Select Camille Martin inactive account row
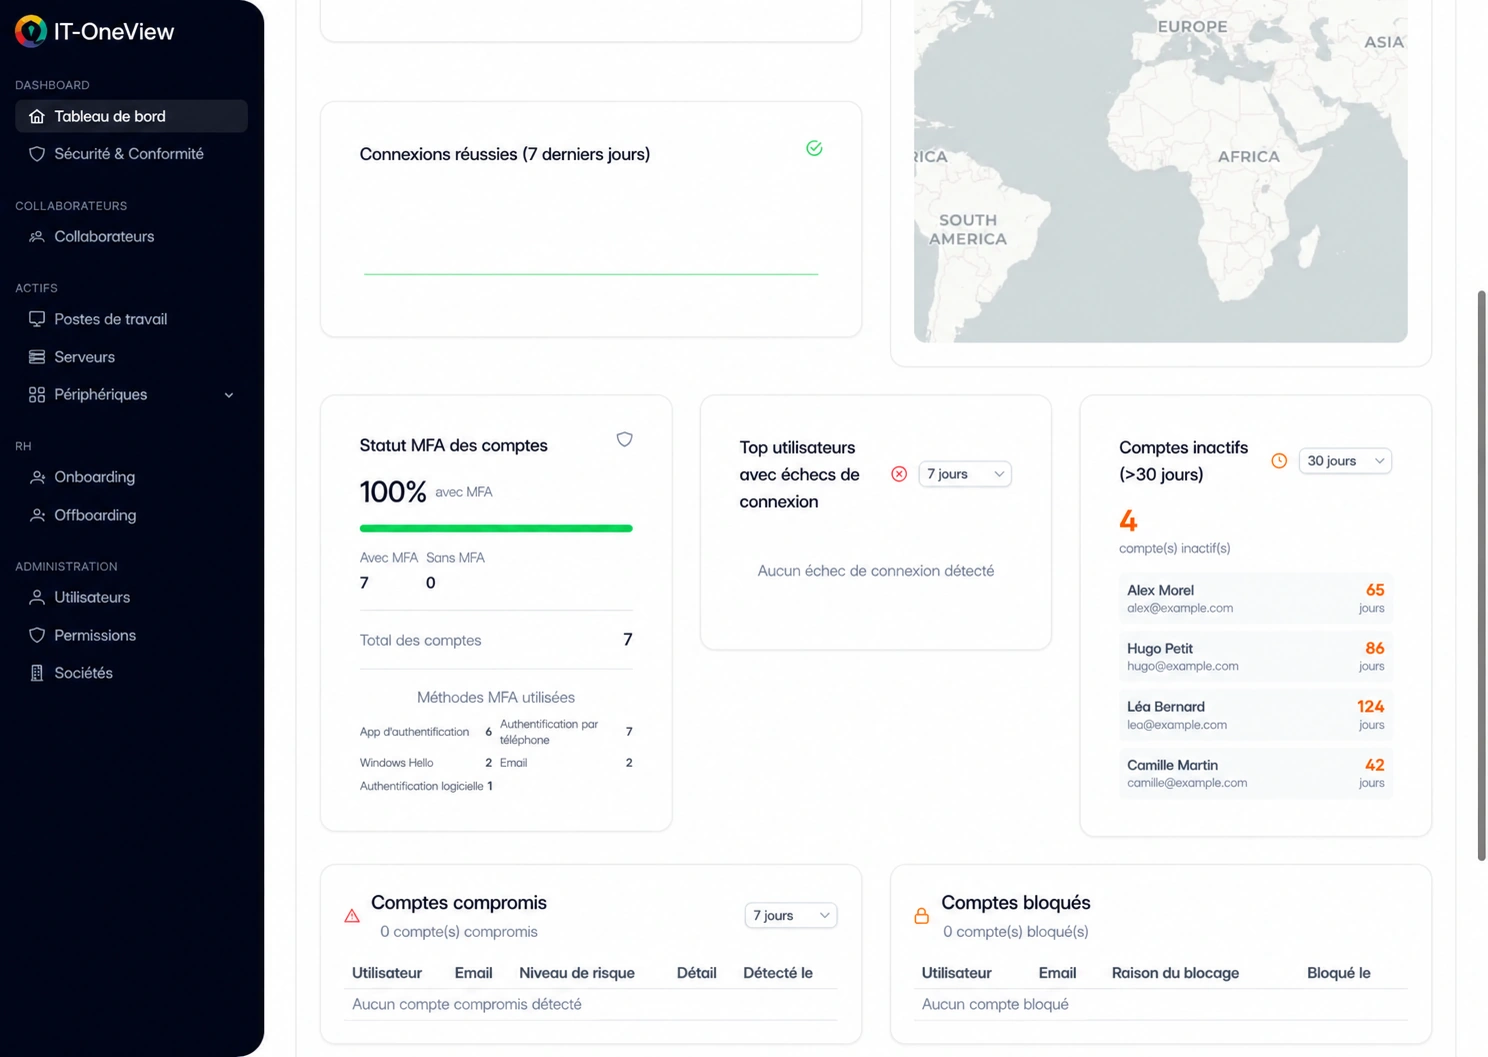1488x1057 pixels. 1255,773
